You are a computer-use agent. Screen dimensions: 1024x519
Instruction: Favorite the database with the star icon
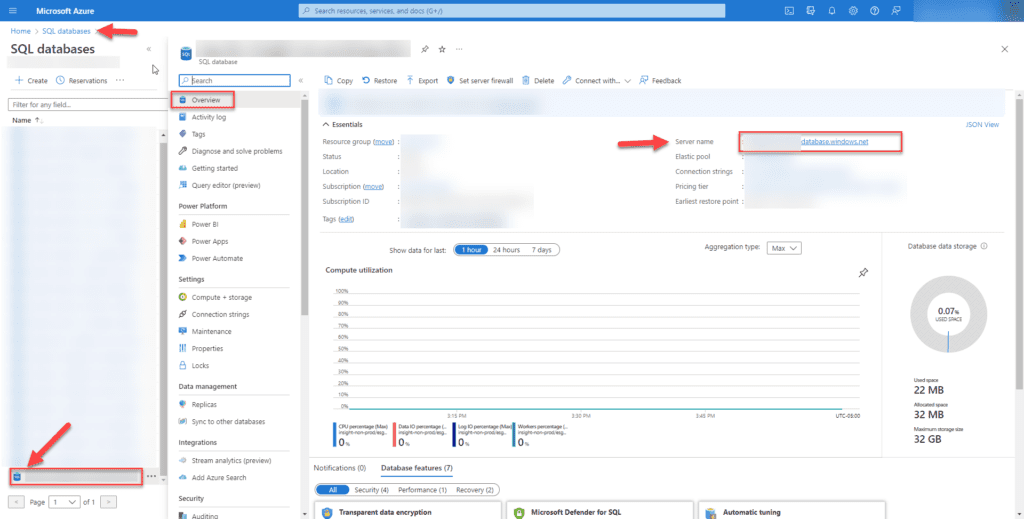point(442,49)
